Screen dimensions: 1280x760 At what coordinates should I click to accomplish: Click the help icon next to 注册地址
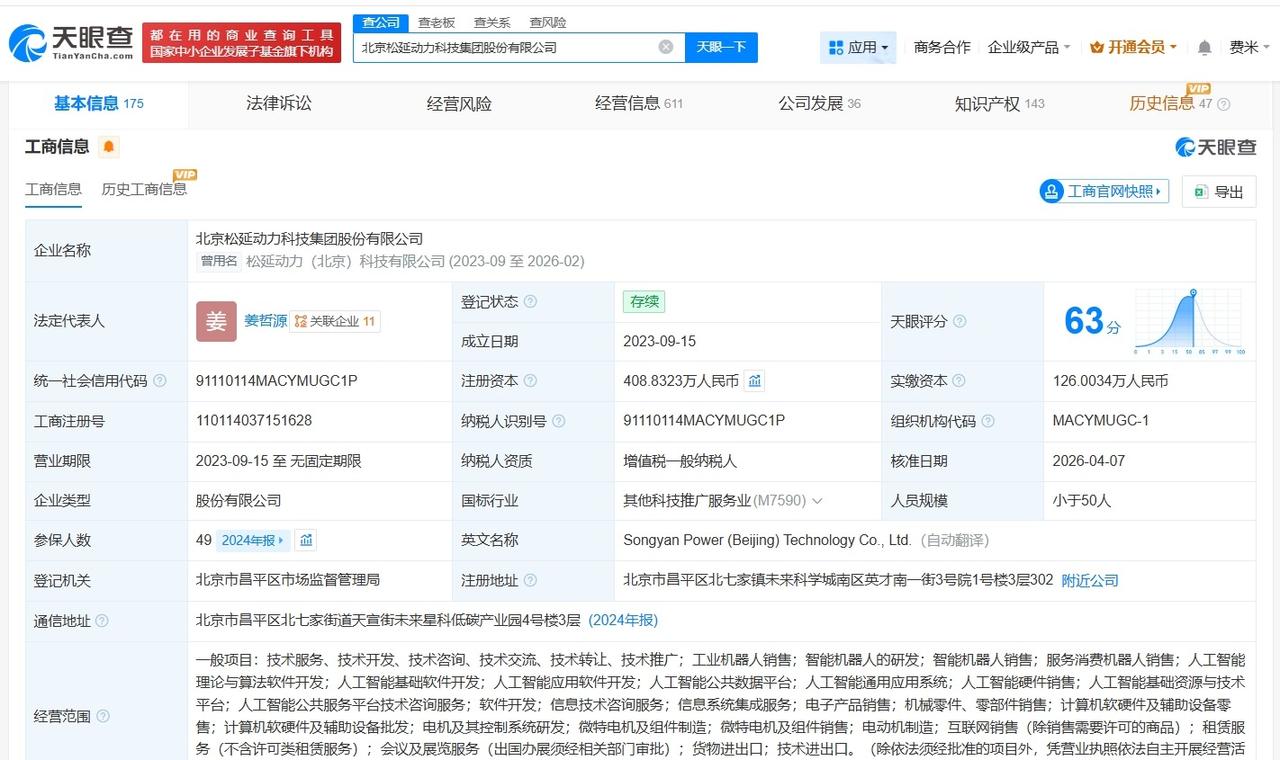pyautogui.click(x=530, y=580)
